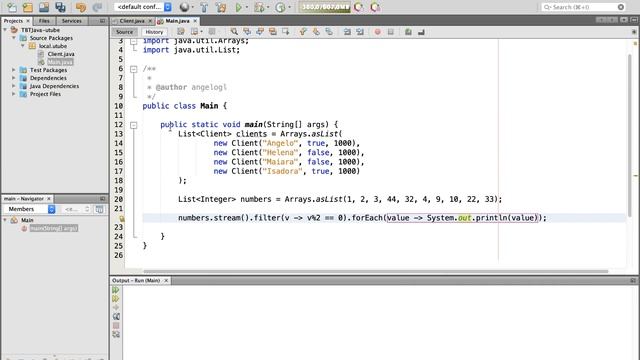The height and width of the screenshot is (360, 640).
Task: Collapse the TBTJava-utube project node
Action: point(5,30)
